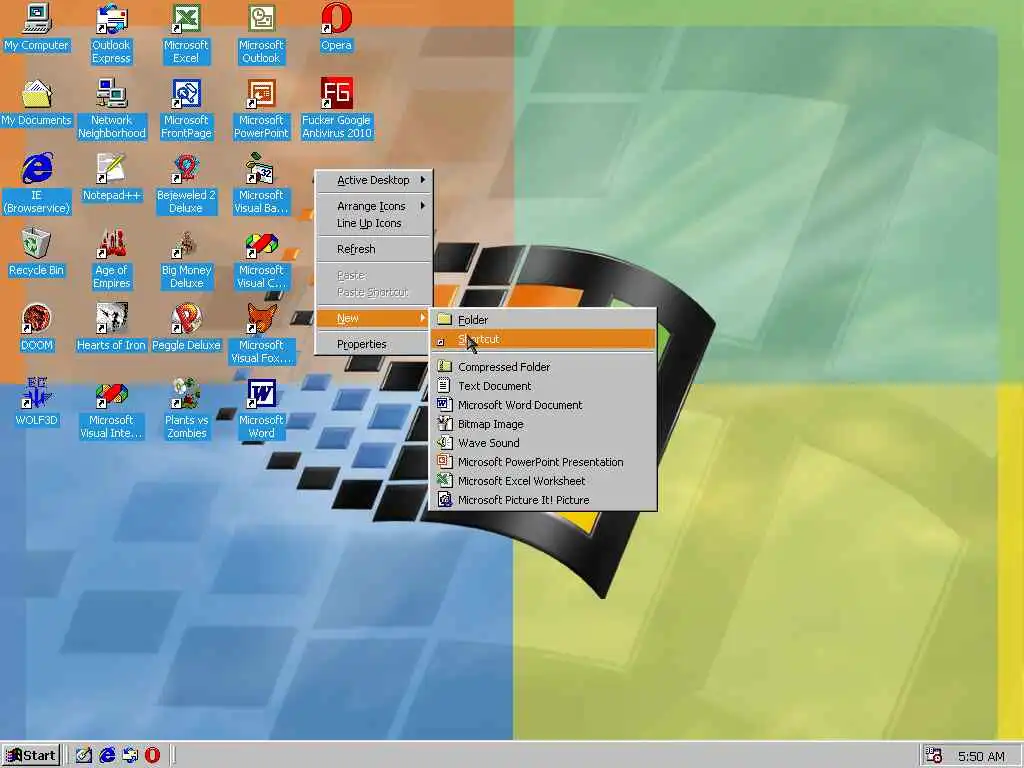Launch Internet Explorer from quick launch

click(107, 756)
